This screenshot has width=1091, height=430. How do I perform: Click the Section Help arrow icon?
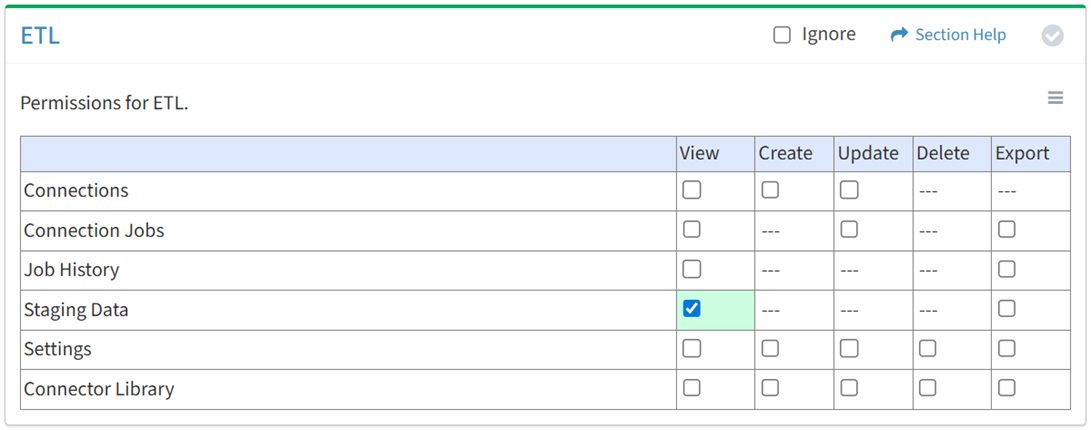pos(898,35)
